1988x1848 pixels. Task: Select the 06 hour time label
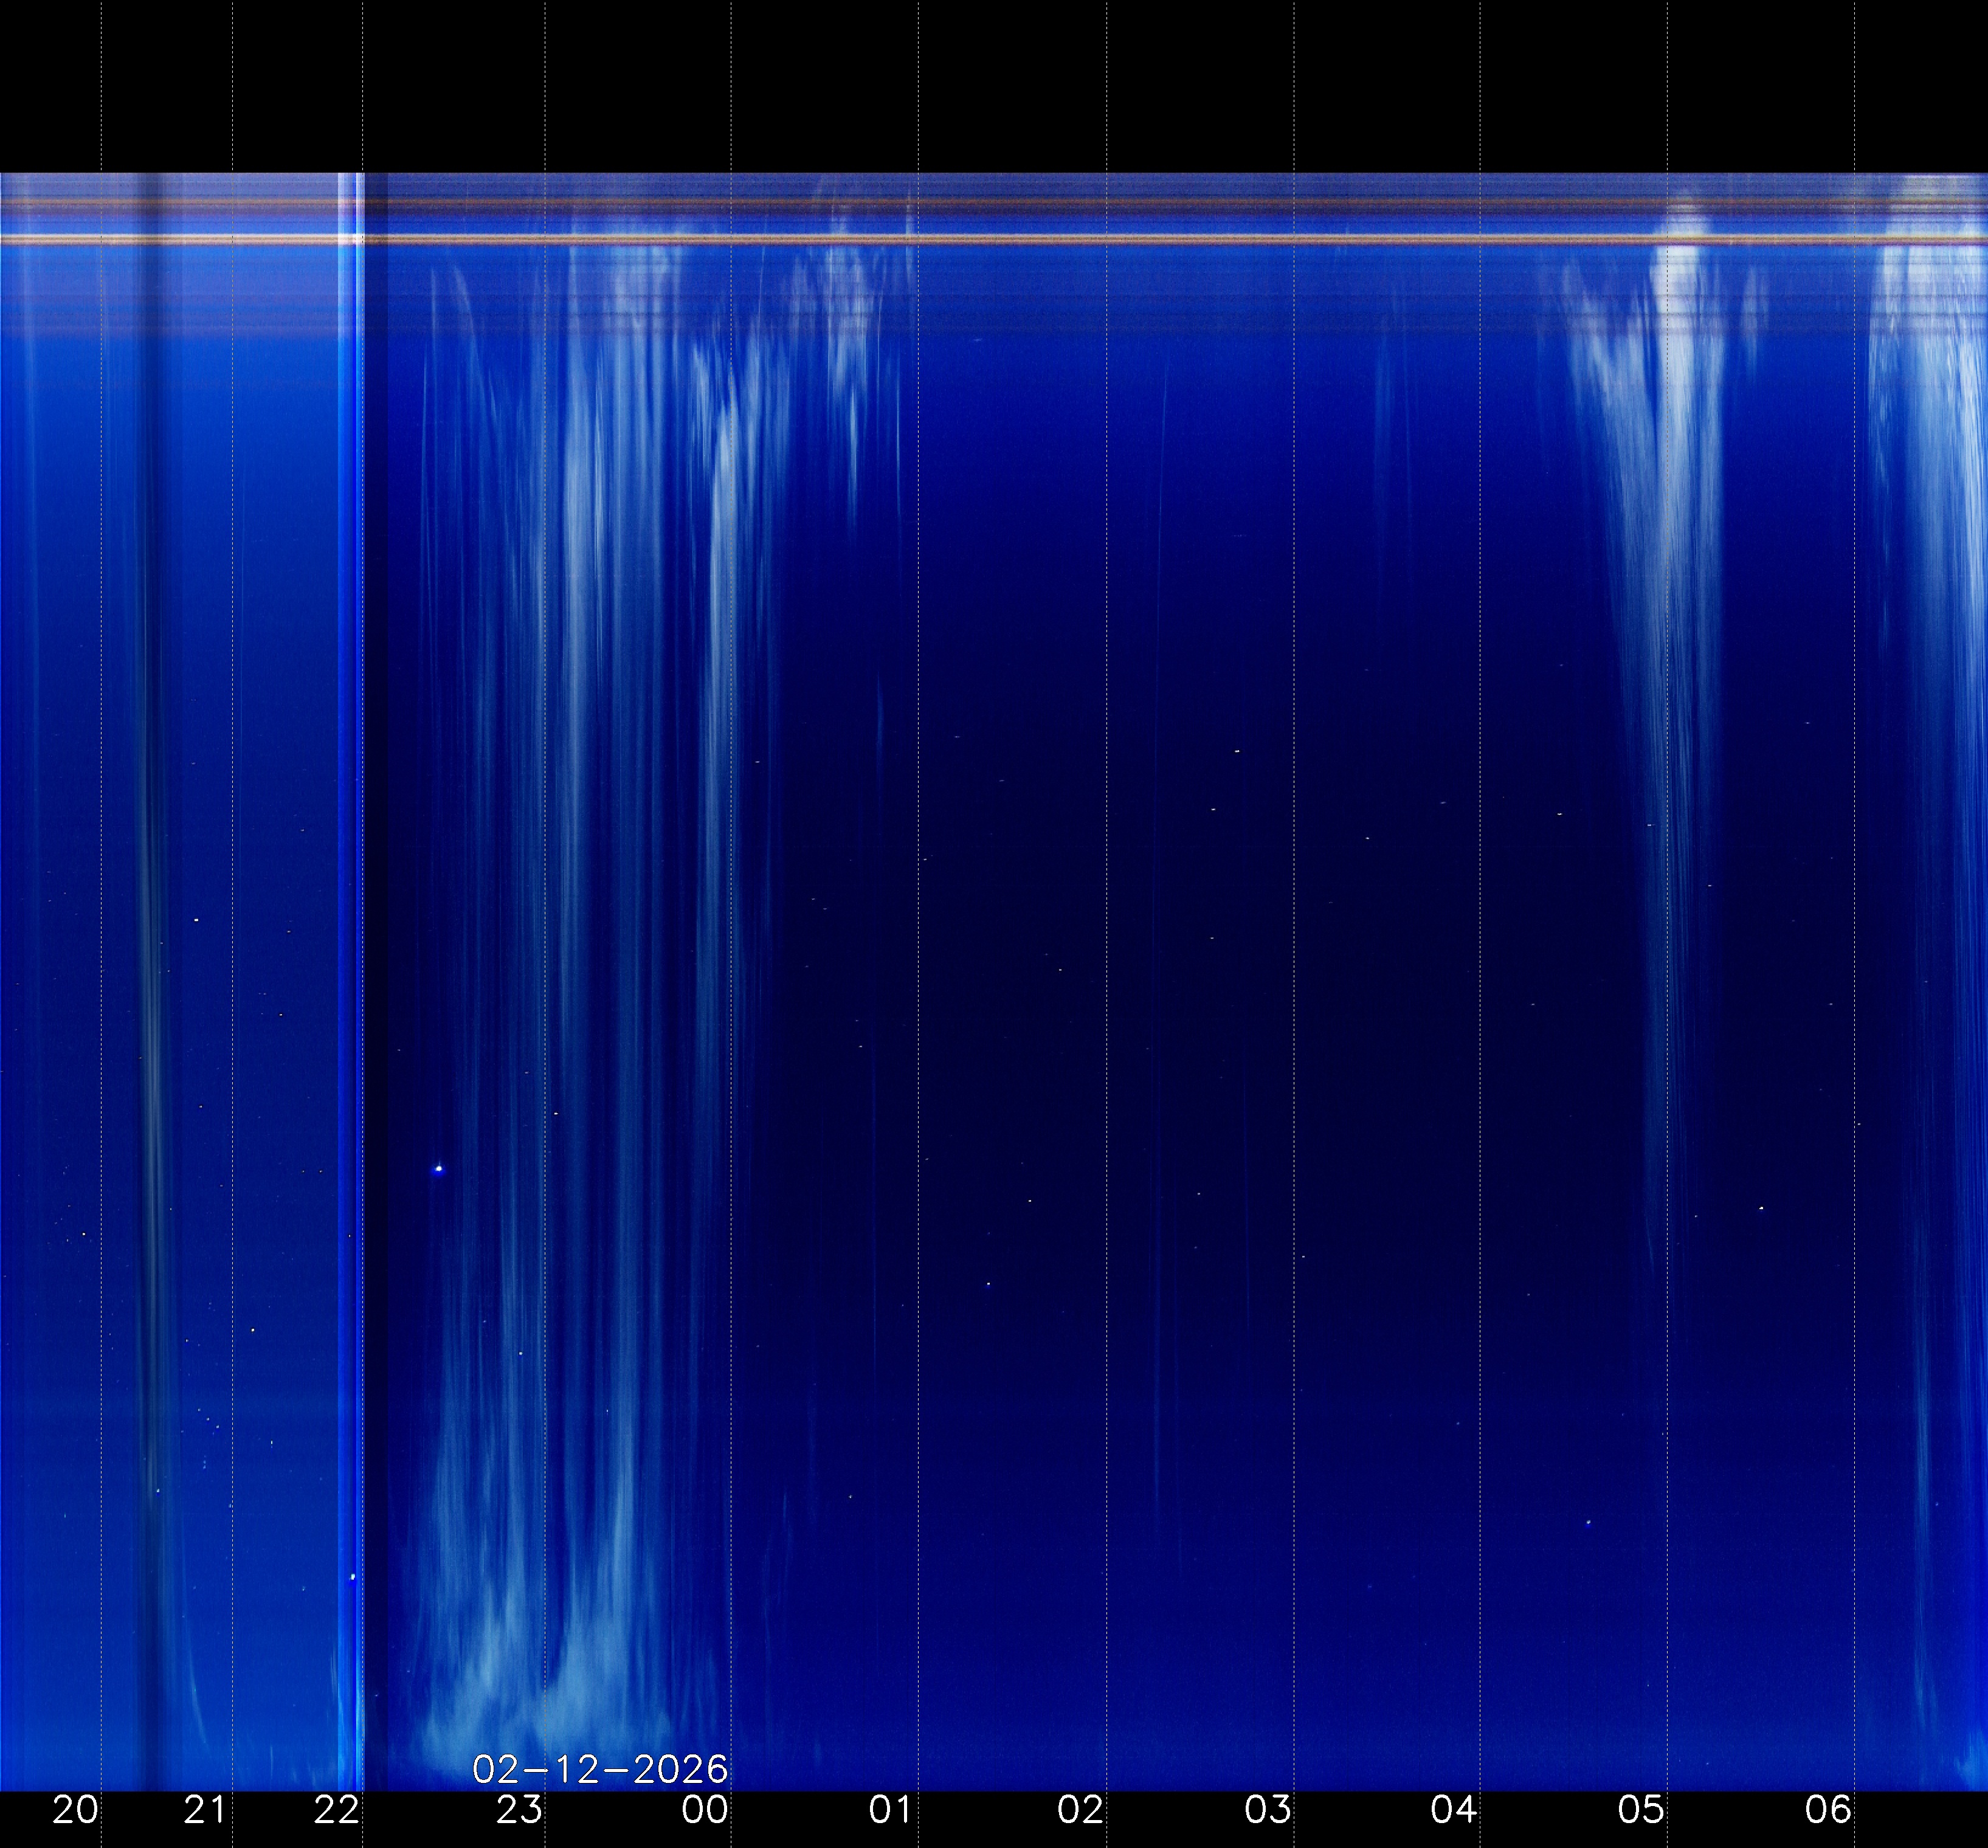tap(1829, 1809)
